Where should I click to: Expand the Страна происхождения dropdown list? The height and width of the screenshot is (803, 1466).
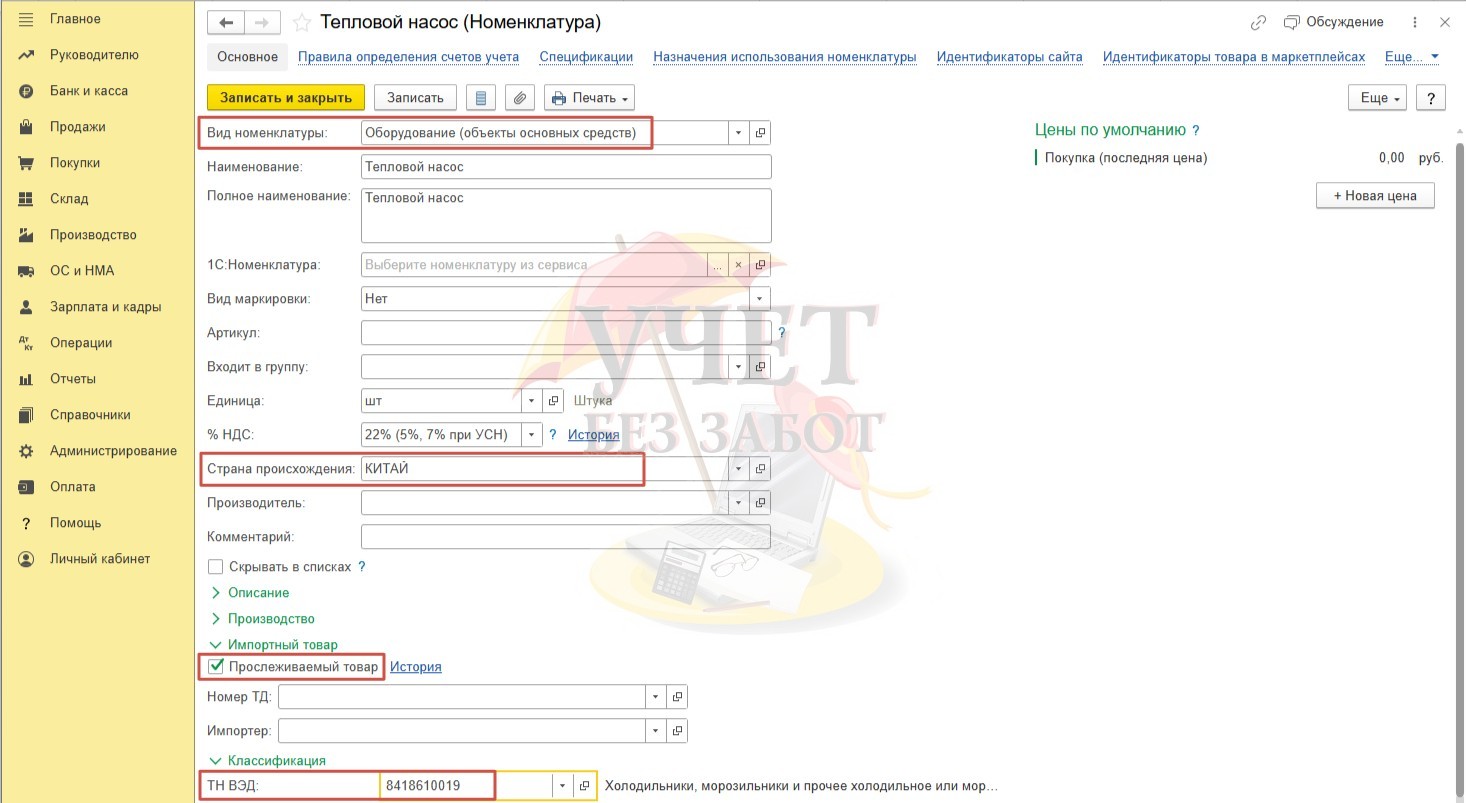738,469
